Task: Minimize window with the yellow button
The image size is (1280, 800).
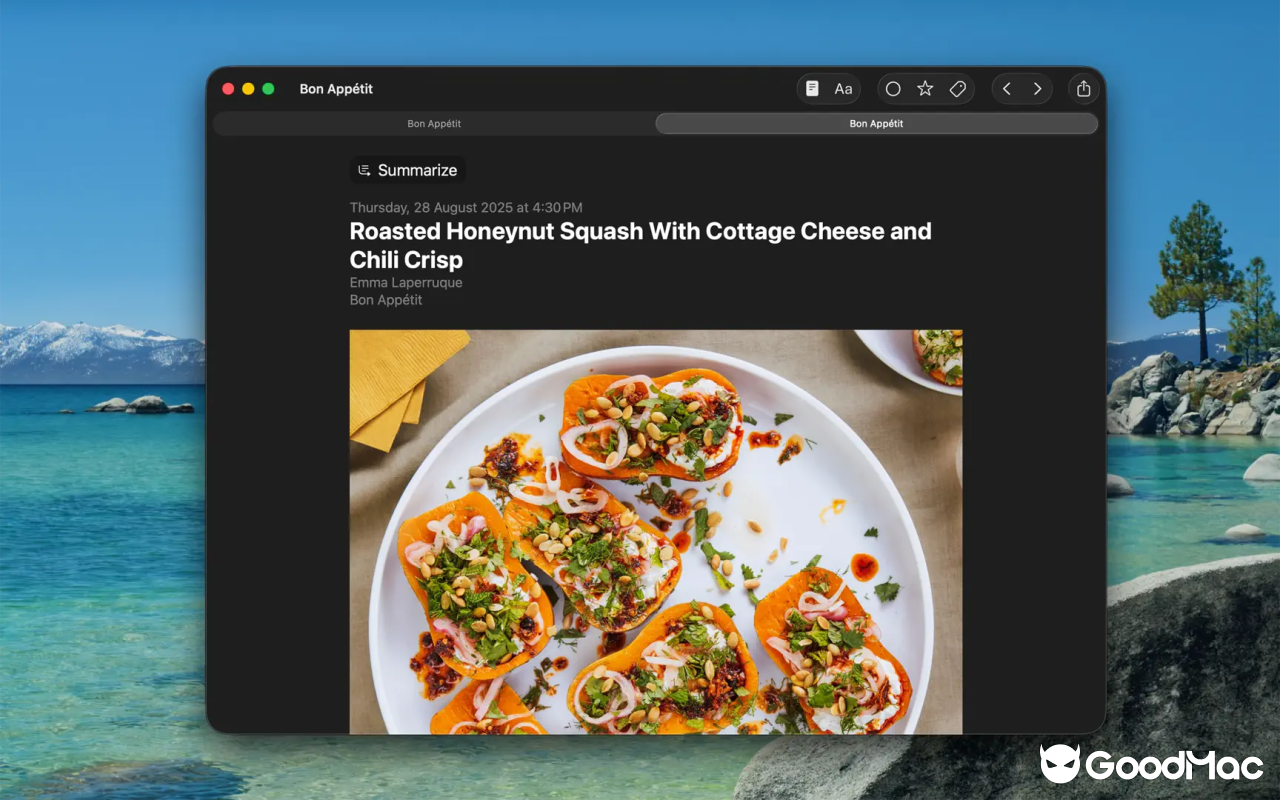Action: [248, 89]
